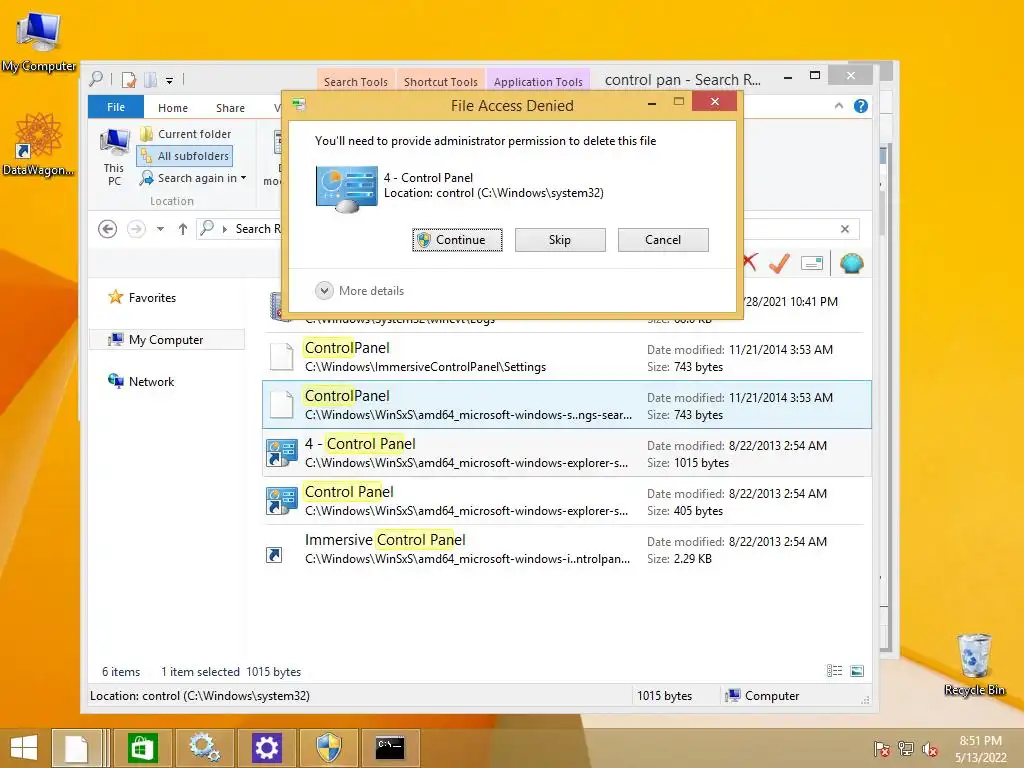Click the Skip button in the dialog
Screen dimensions: 1024x768
click(x=560, y=240)
